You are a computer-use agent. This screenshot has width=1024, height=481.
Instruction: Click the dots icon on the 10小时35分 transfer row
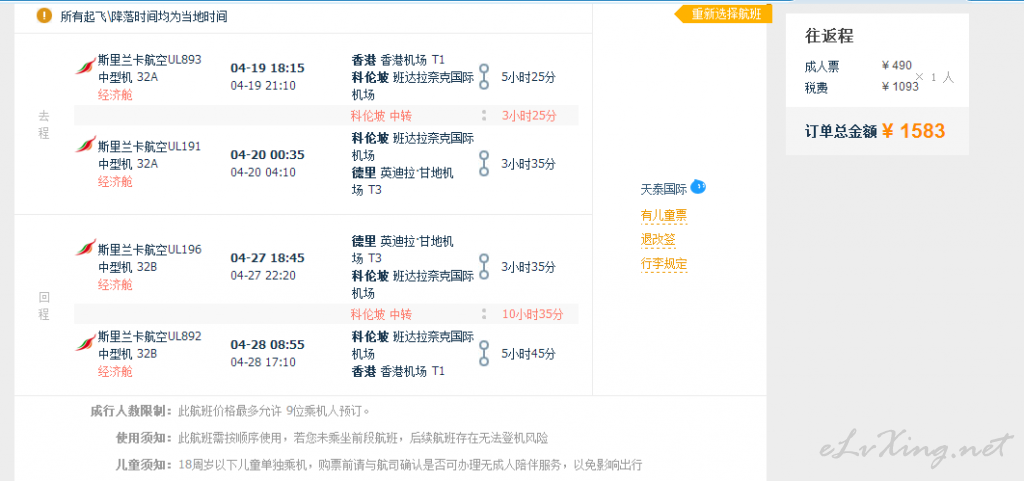click(x=484, y=314)
